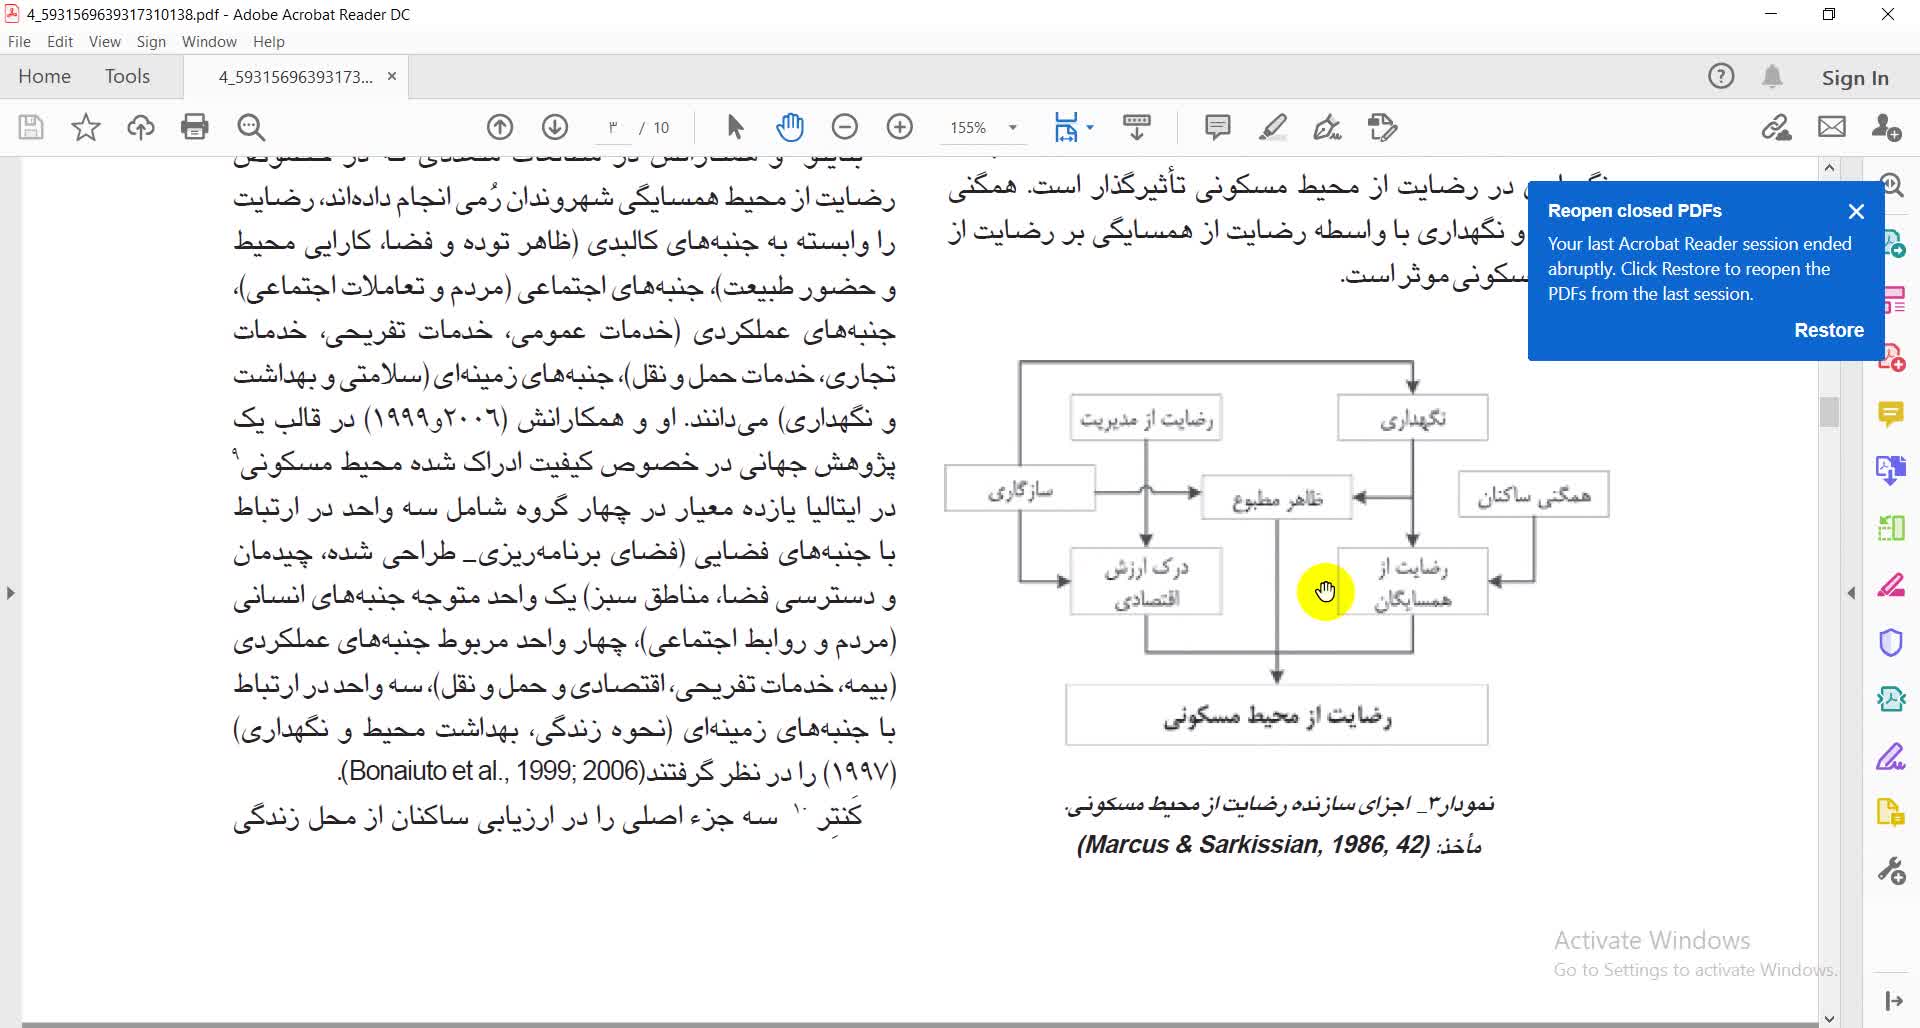
Task: Go to the next page arrow
Action: click(555, 127)
